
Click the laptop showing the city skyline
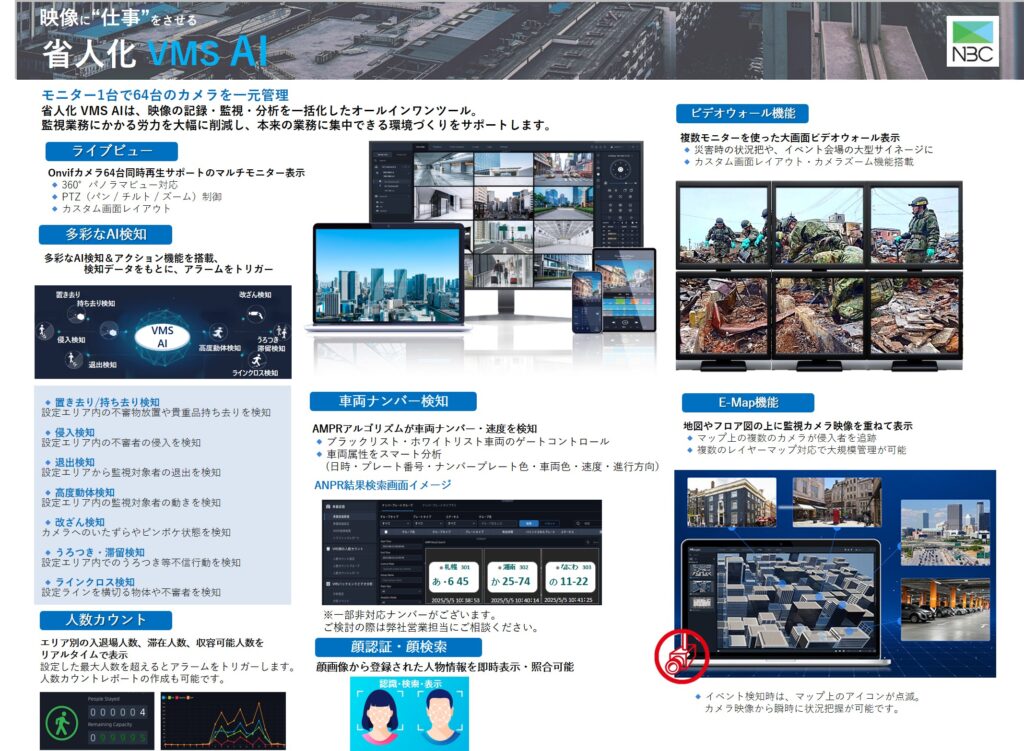[389, 278]
